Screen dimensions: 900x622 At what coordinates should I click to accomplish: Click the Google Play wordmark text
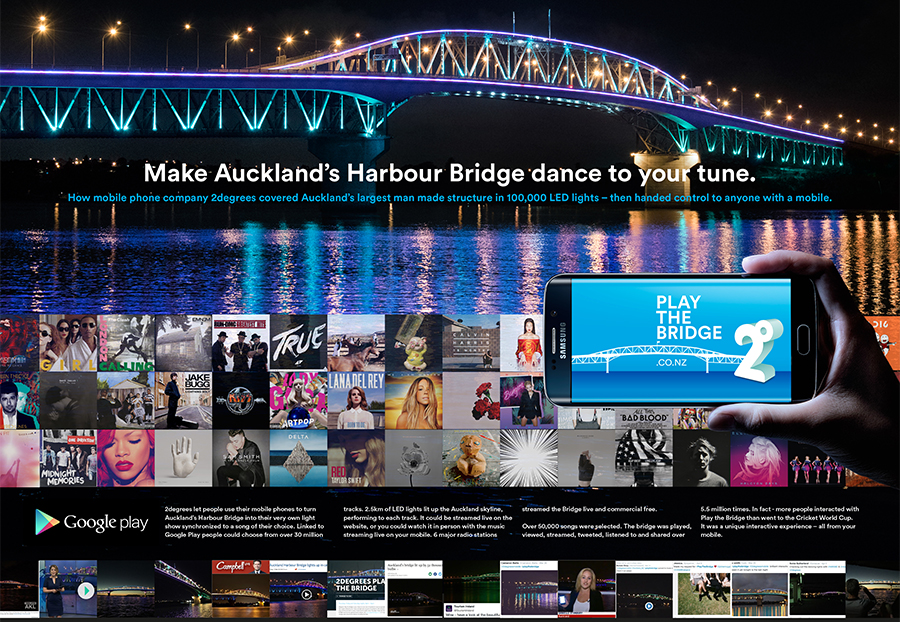tap(107, 522)
